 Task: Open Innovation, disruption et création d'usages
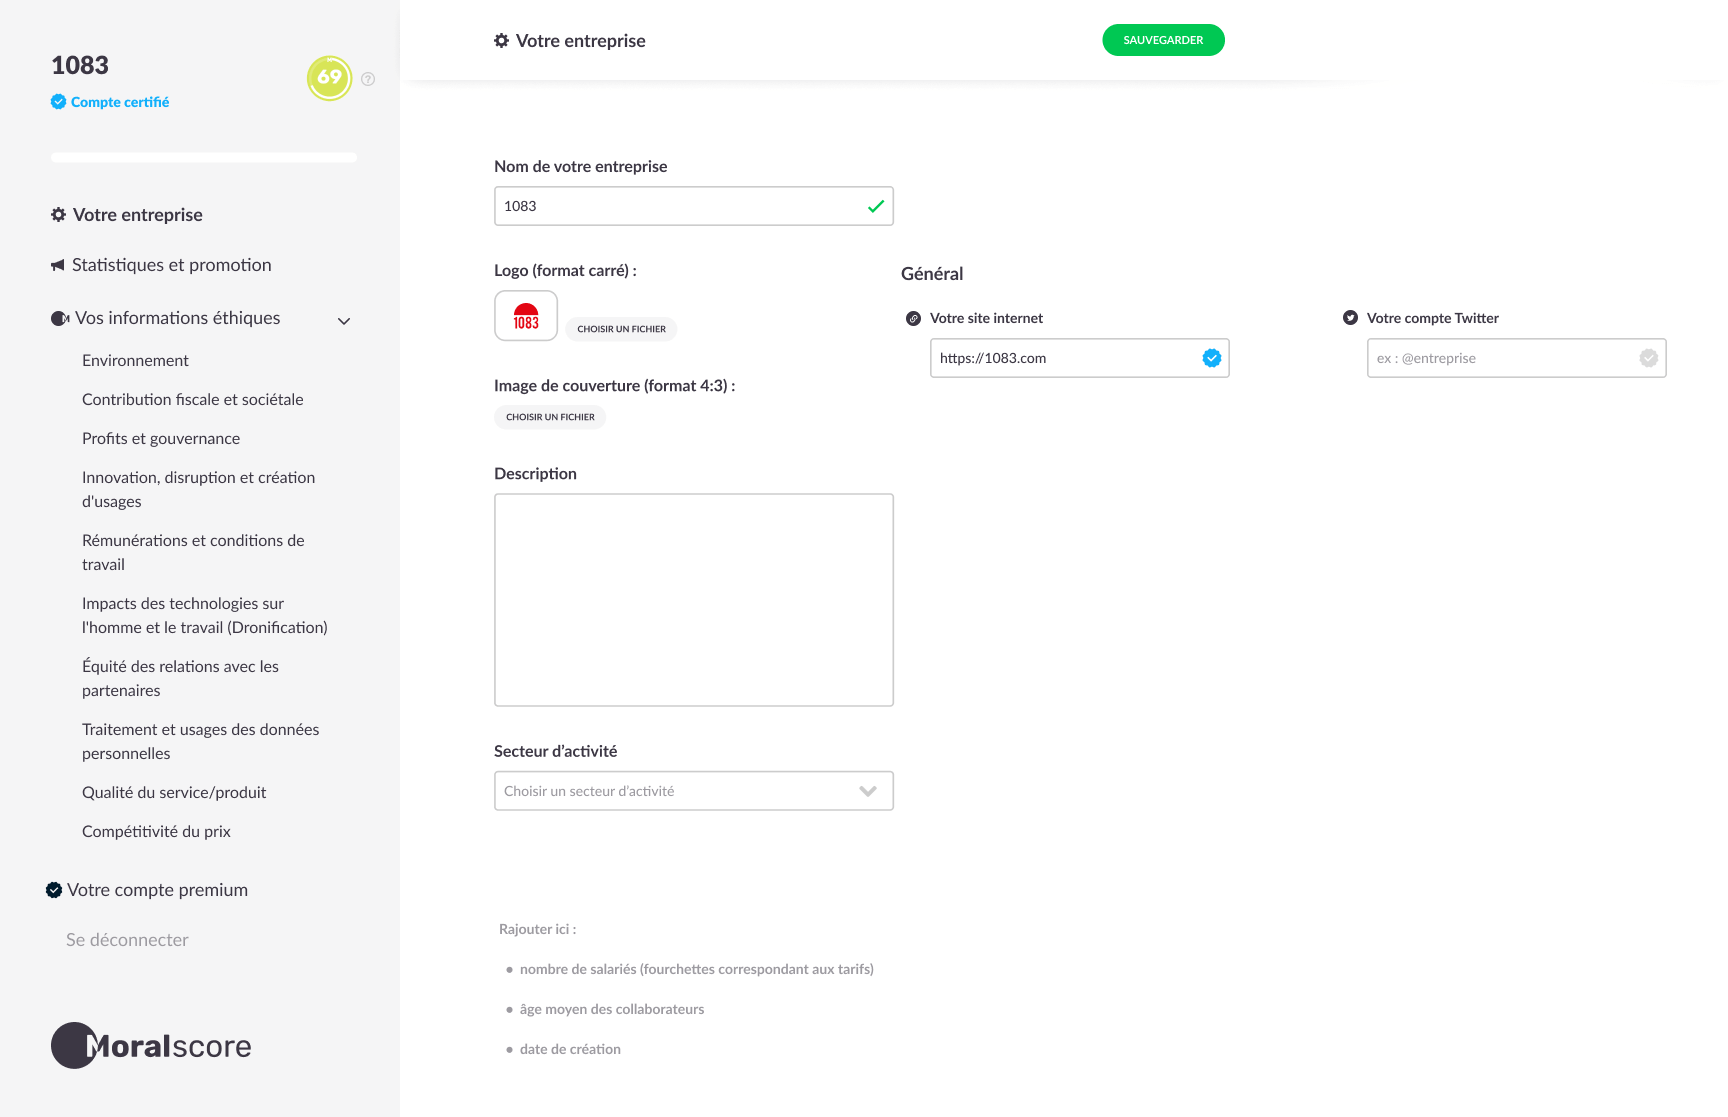tap(199, 489)
